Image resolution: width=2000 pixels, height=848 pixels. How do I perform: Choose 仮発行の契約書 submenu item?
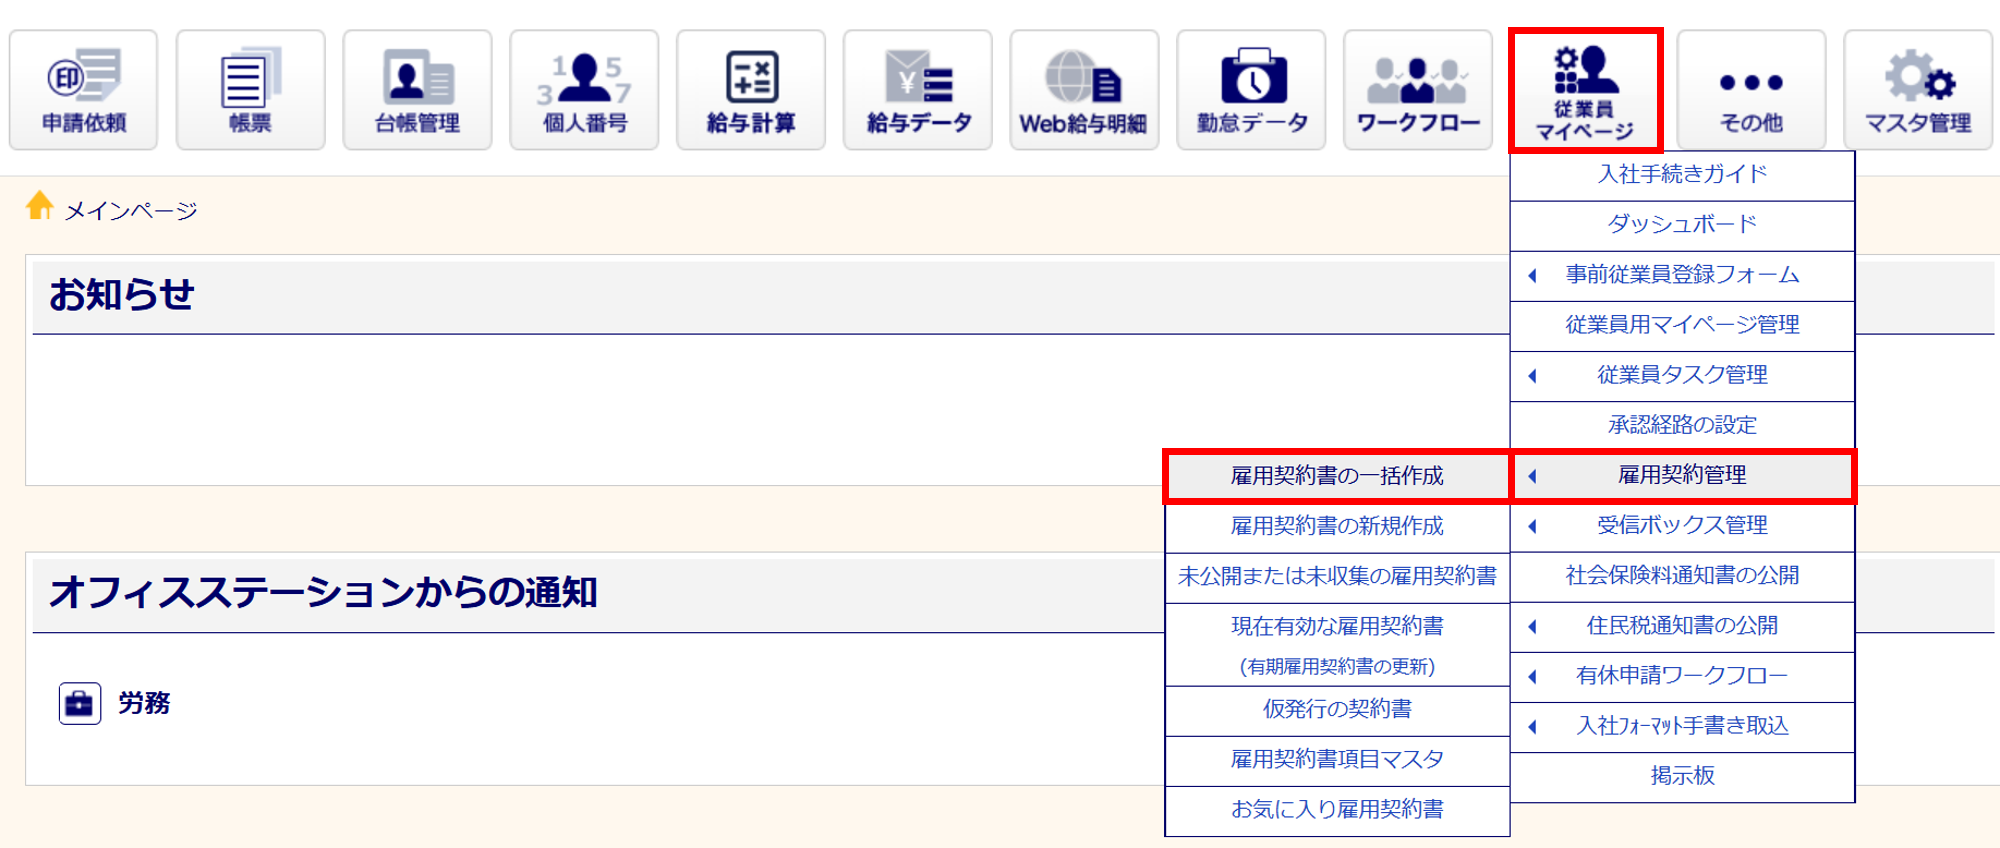(x=1337, y=710)
